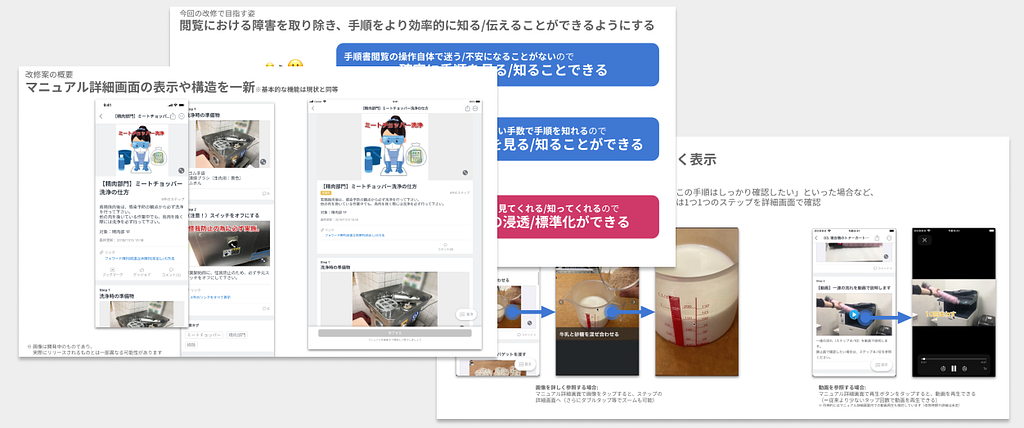Open the blue link in left phone mockup

(x=139, y=258)
